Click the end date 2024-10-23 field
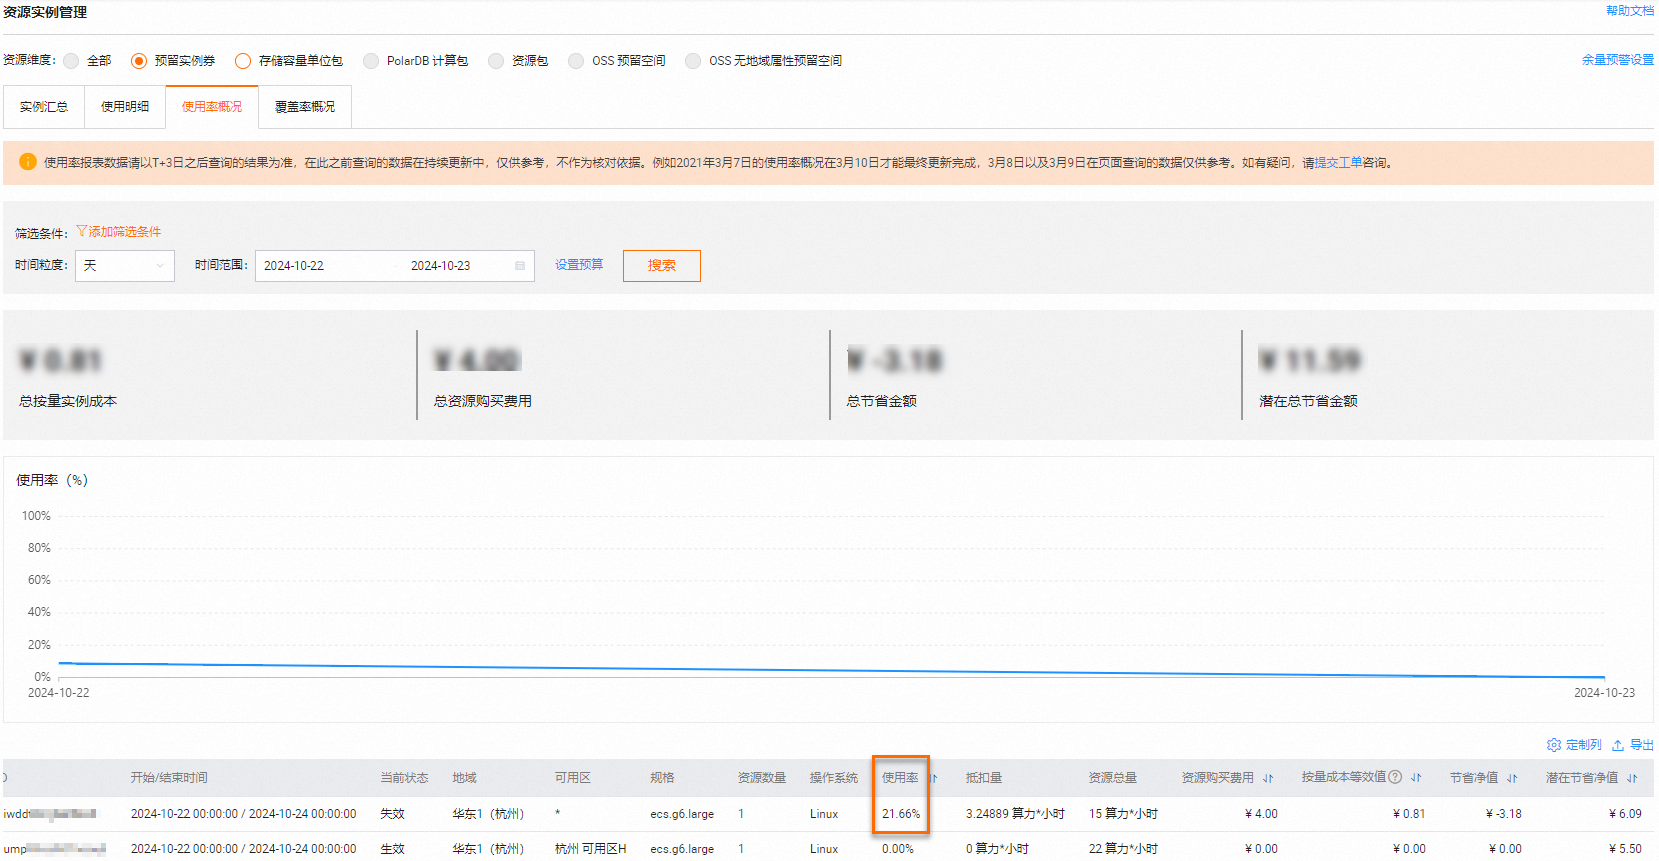 point(440,266)
